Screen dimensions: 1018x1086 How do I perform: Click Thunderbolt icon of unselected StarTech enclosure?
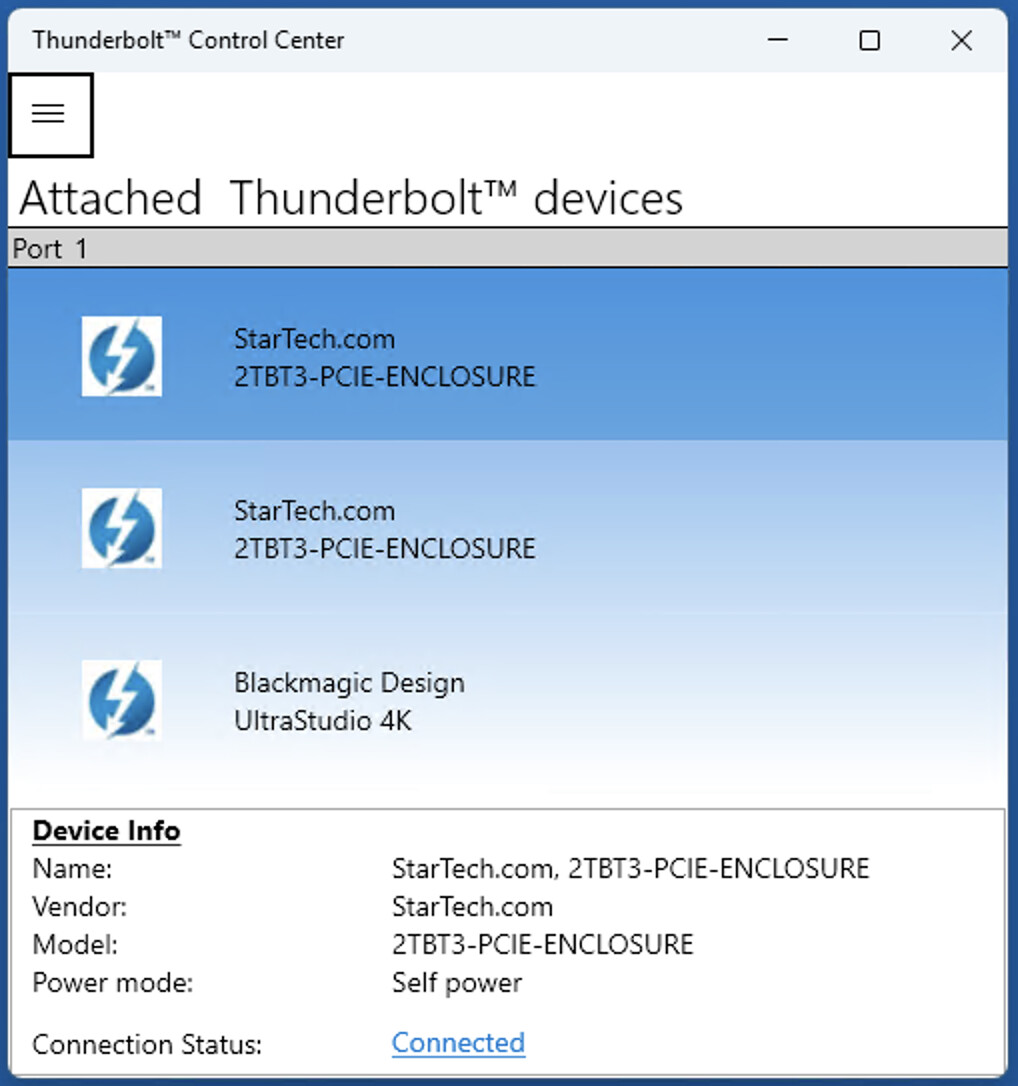121,528
